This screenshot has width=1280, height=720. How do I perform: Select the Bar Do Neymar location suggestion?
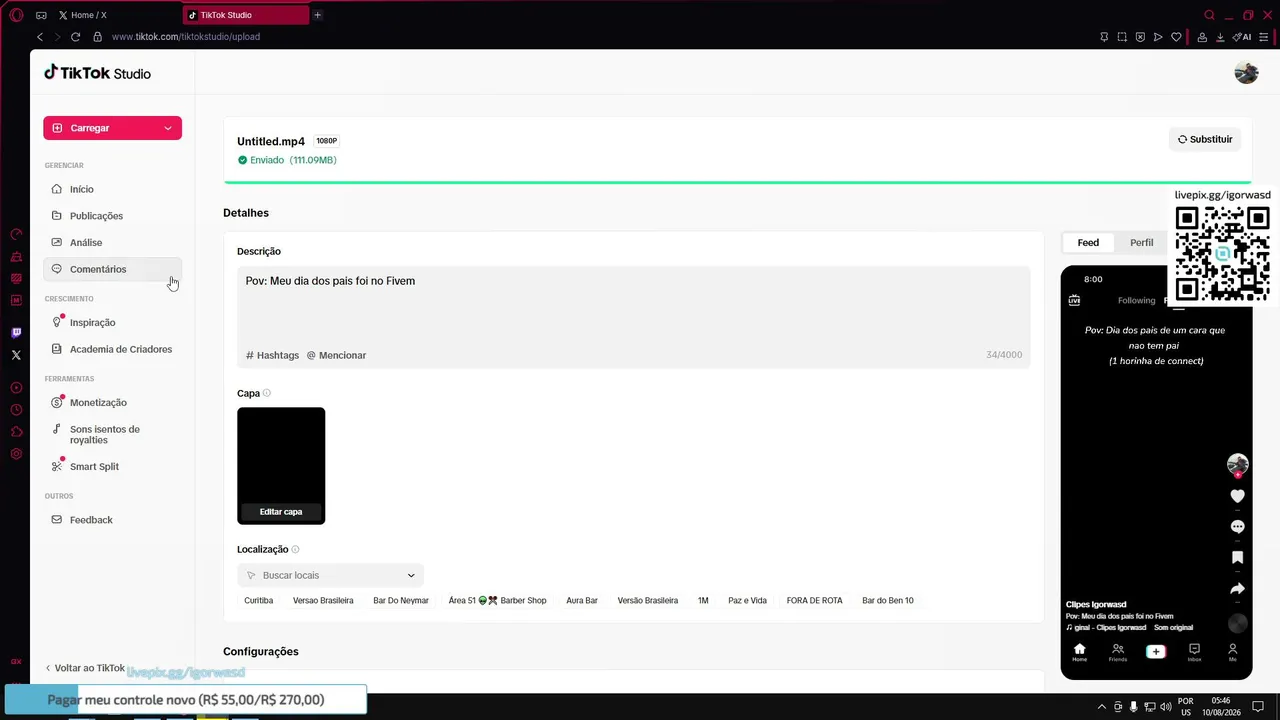tap(401, 601)
